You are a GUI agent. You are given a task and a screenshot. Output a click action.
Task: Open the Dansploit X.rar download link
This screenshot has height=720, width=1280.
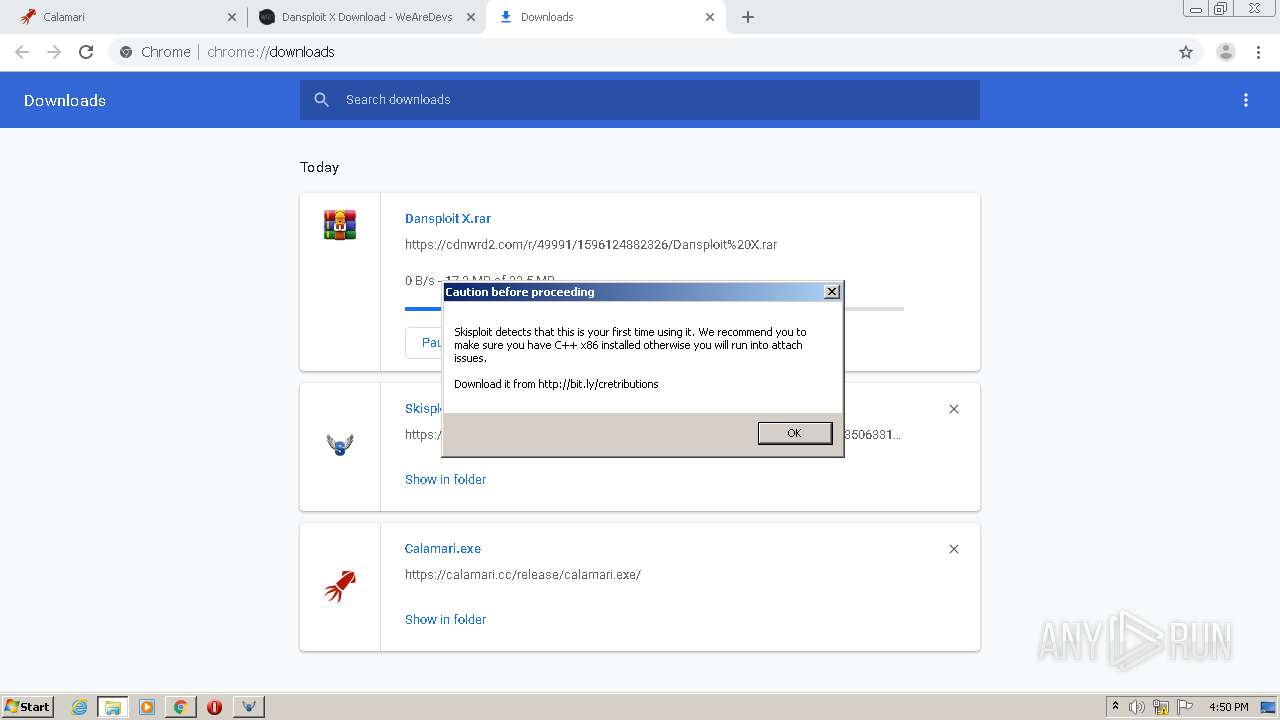(x=448, y=218)
